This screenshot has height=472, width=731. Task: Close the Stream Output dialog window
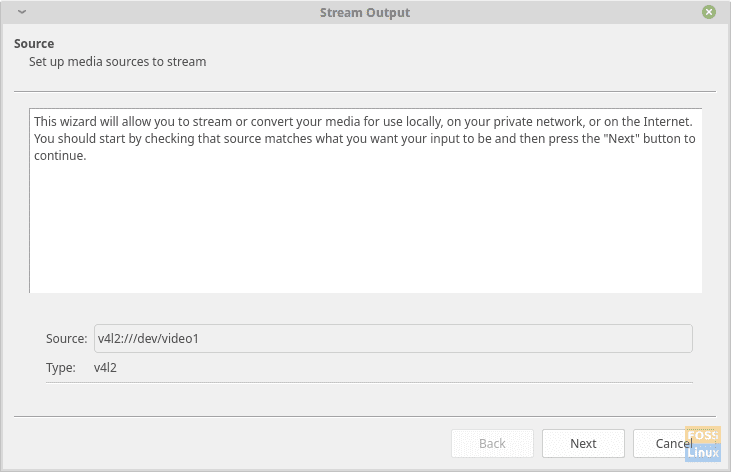click(x=709, y=13)
